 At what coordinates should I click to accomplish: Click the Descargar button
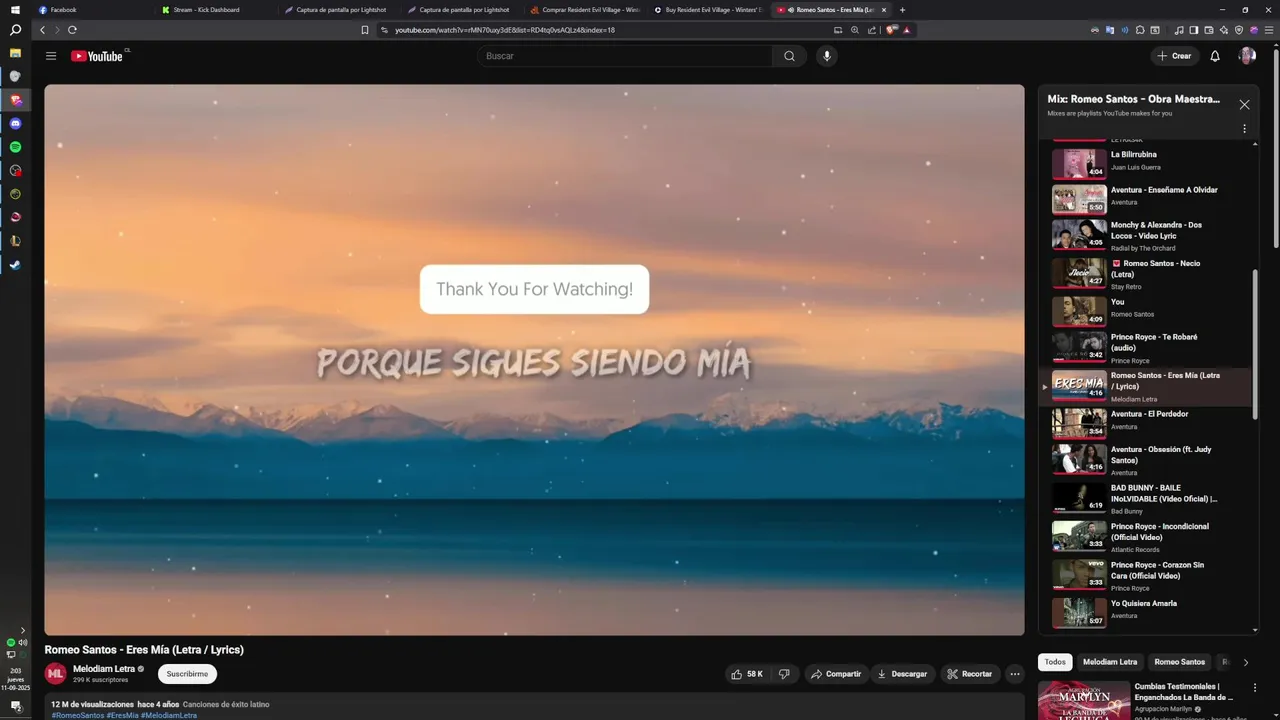coord(903,674)
